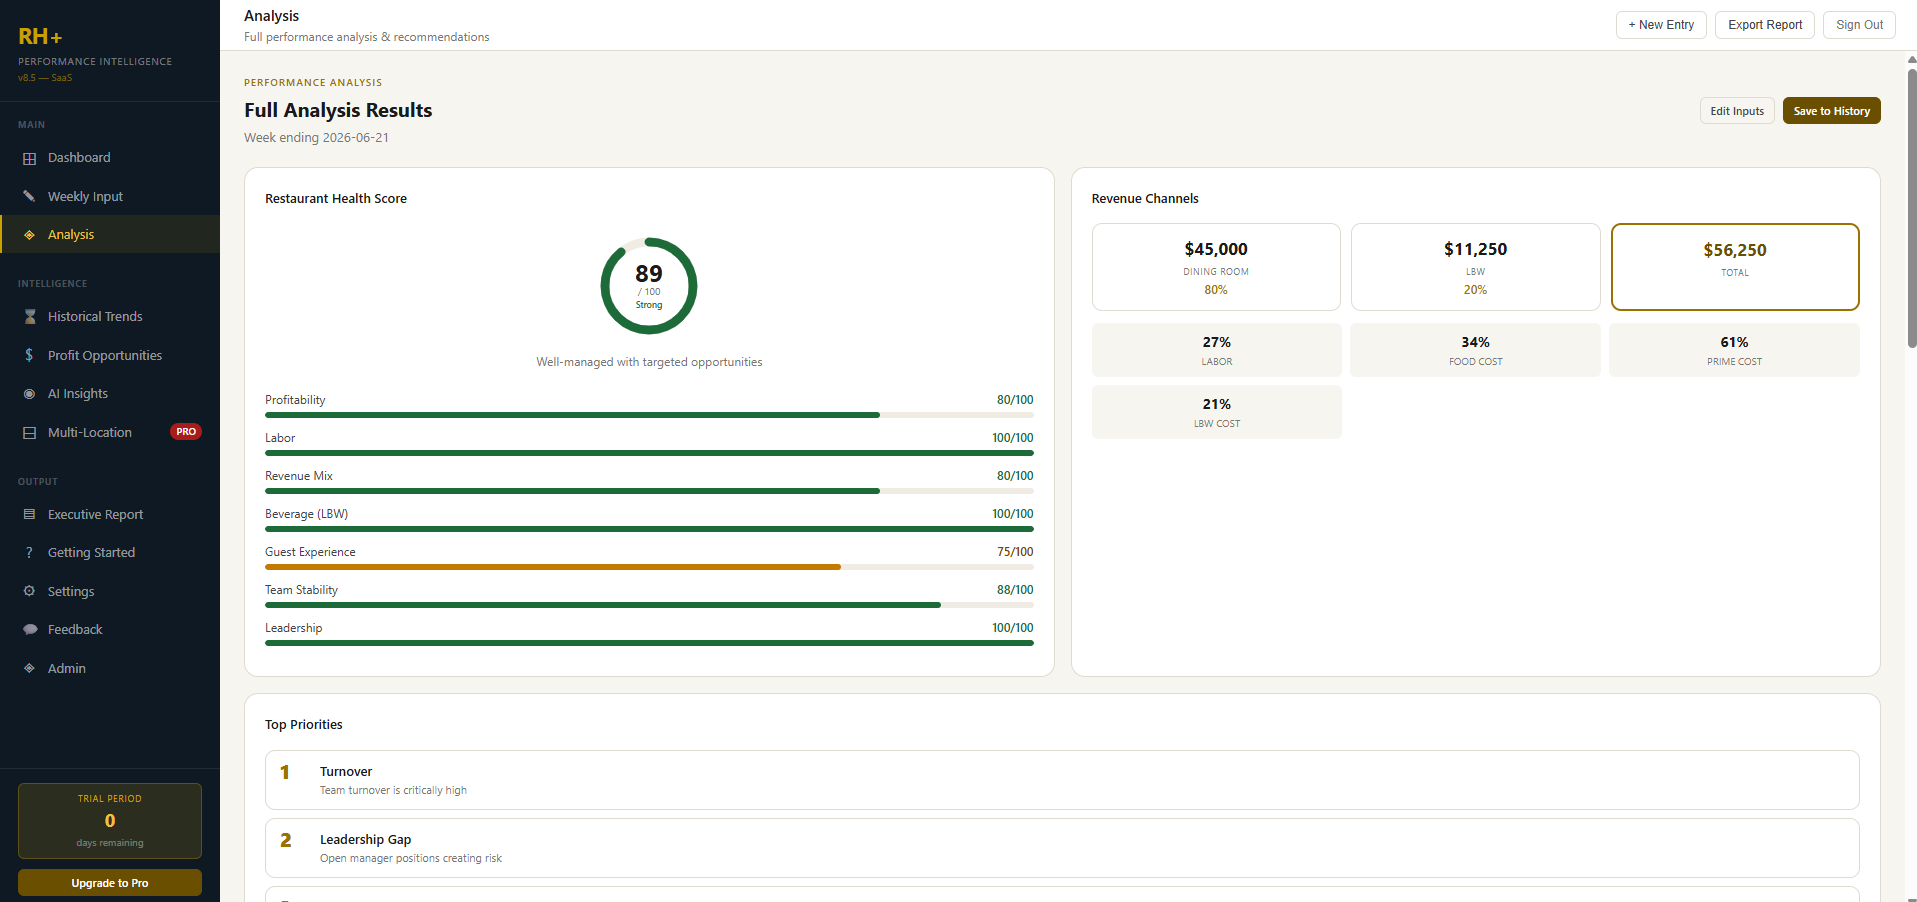Open the Admin page
The height and width of the screenshot is (902, 1917).
point(110,668)
